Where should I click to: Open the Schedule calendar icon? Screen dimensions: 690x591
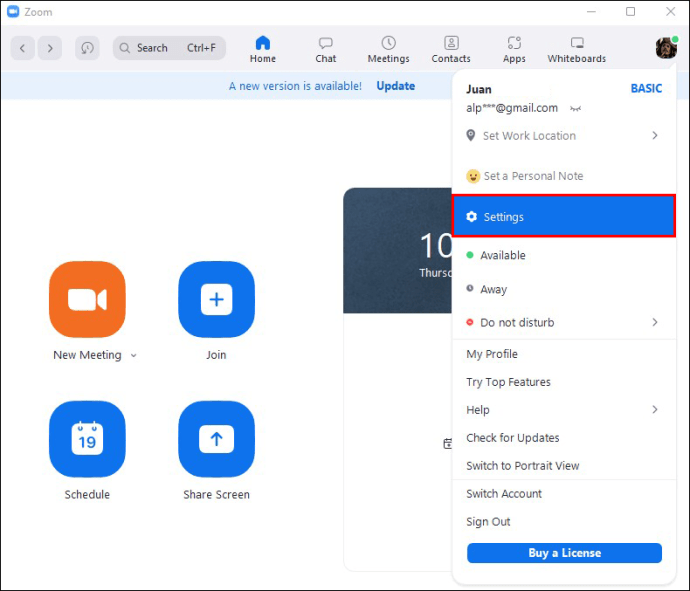tap(87, 439)
